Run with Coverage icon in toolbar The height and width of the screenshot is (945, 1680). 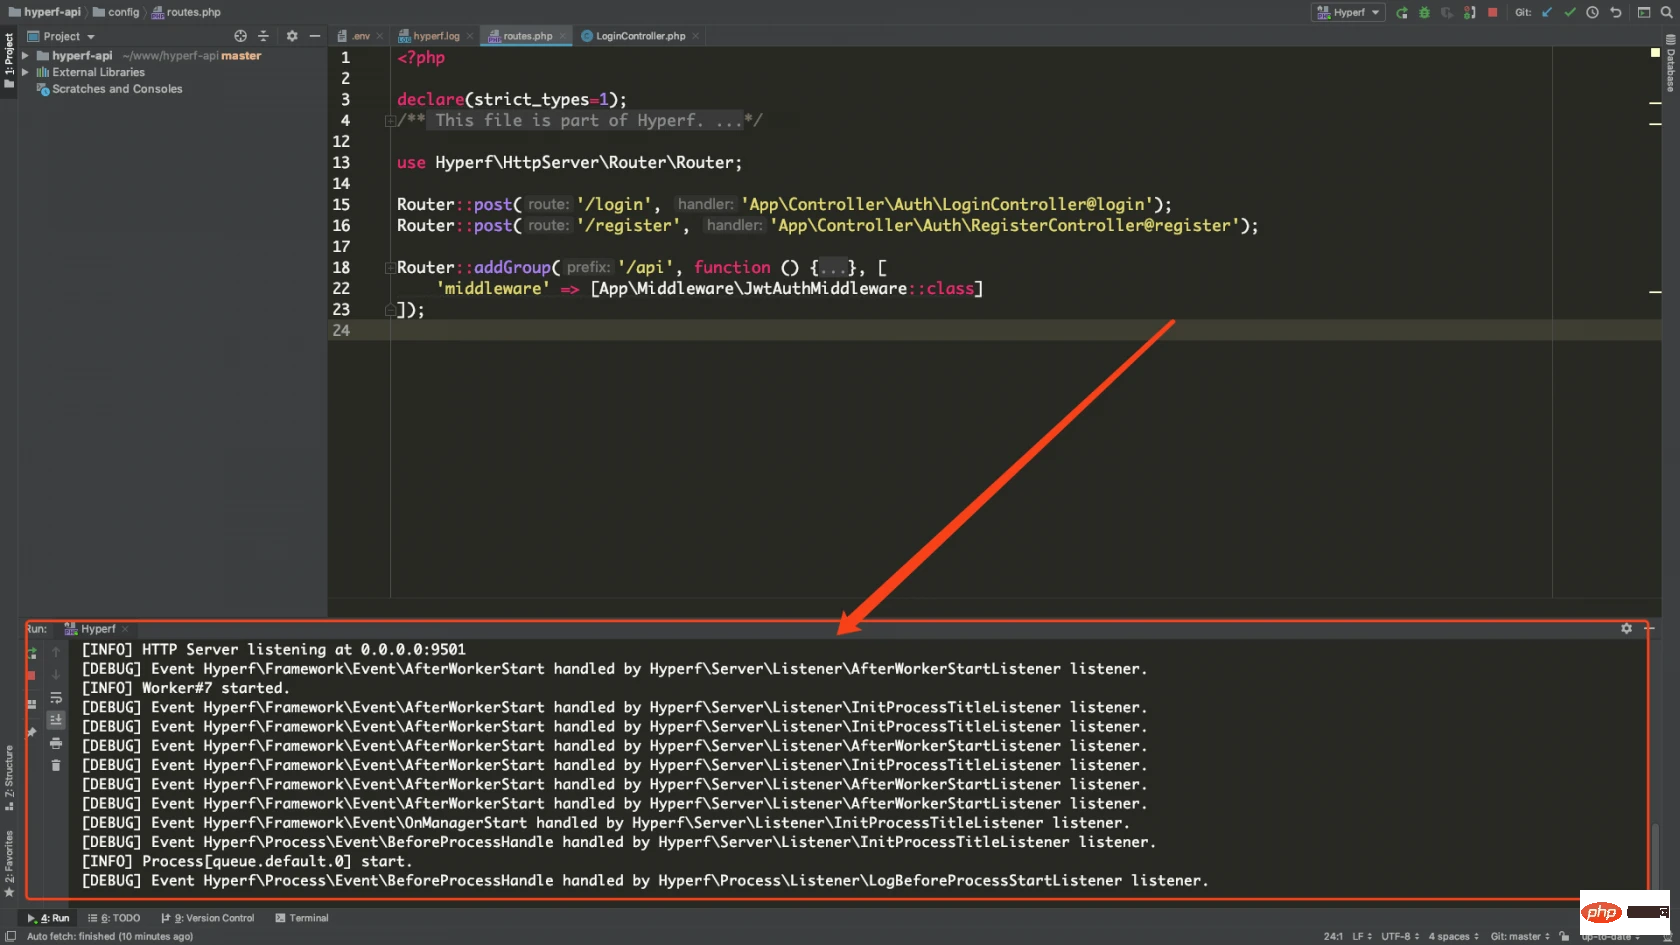[1446, 12]
